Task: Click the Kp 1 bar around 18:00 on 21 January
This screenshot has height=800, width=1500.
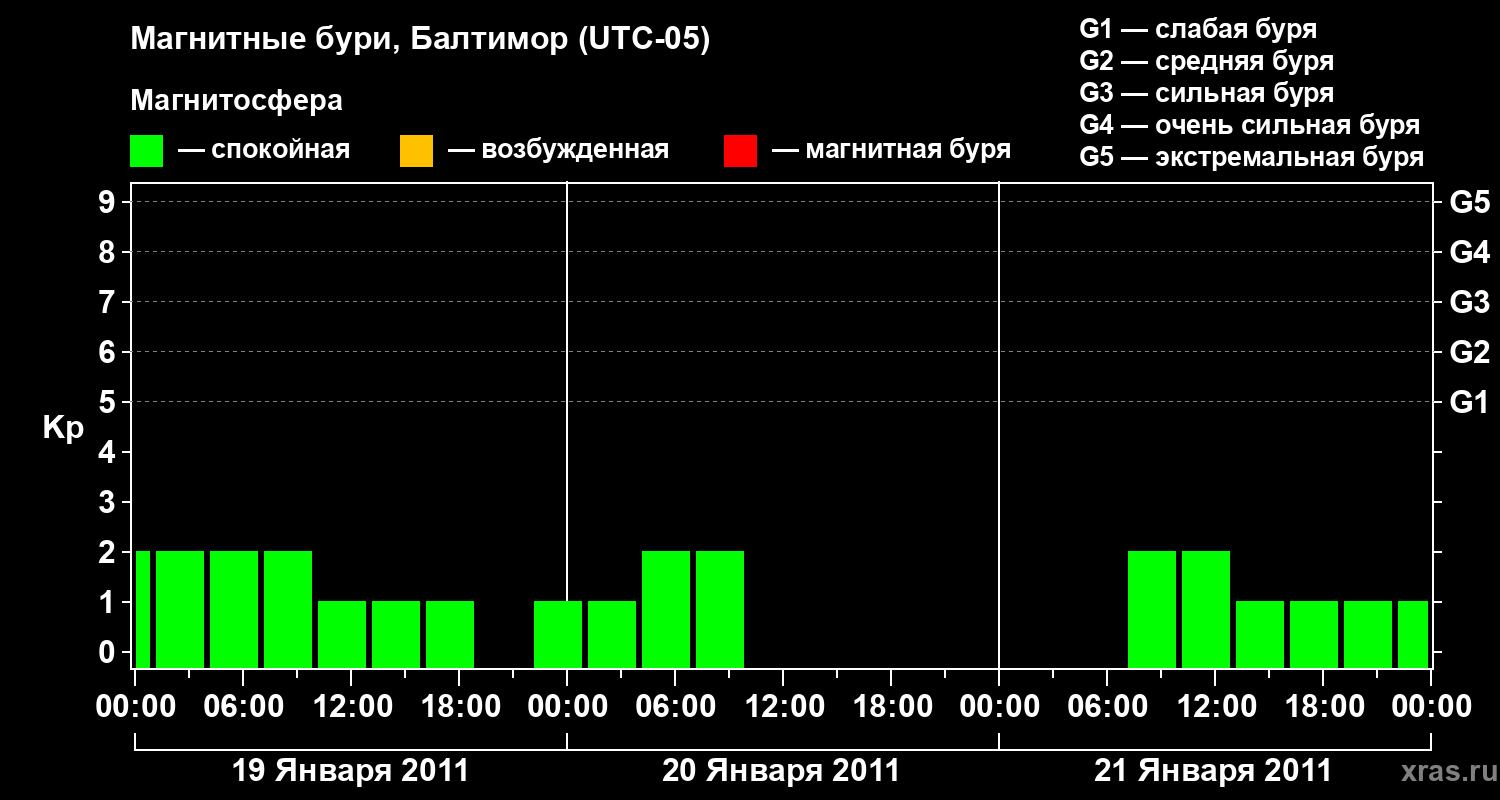Action: [x=1314, y=634]
